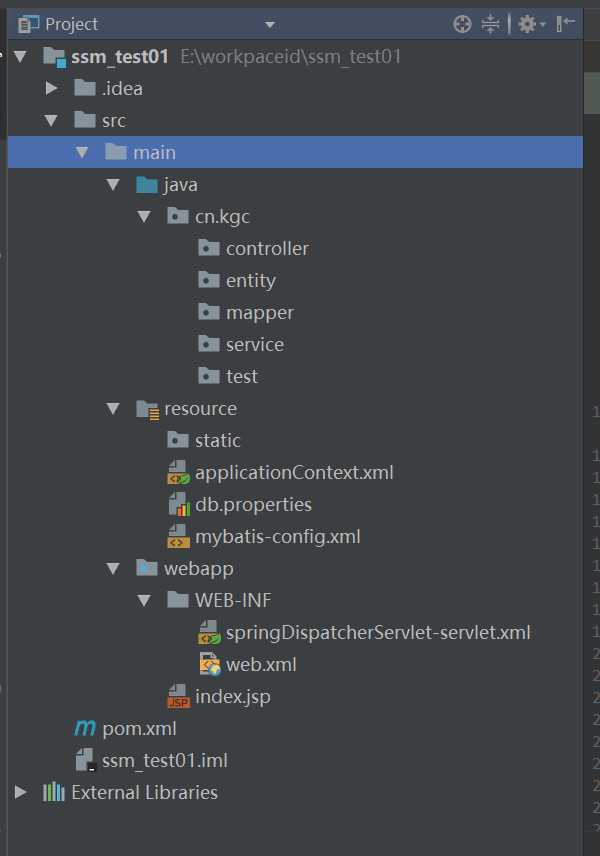Viewport: 600px width, 856px height.
Task: Click the scroll from source target icon
Action: tap(462, 24)
